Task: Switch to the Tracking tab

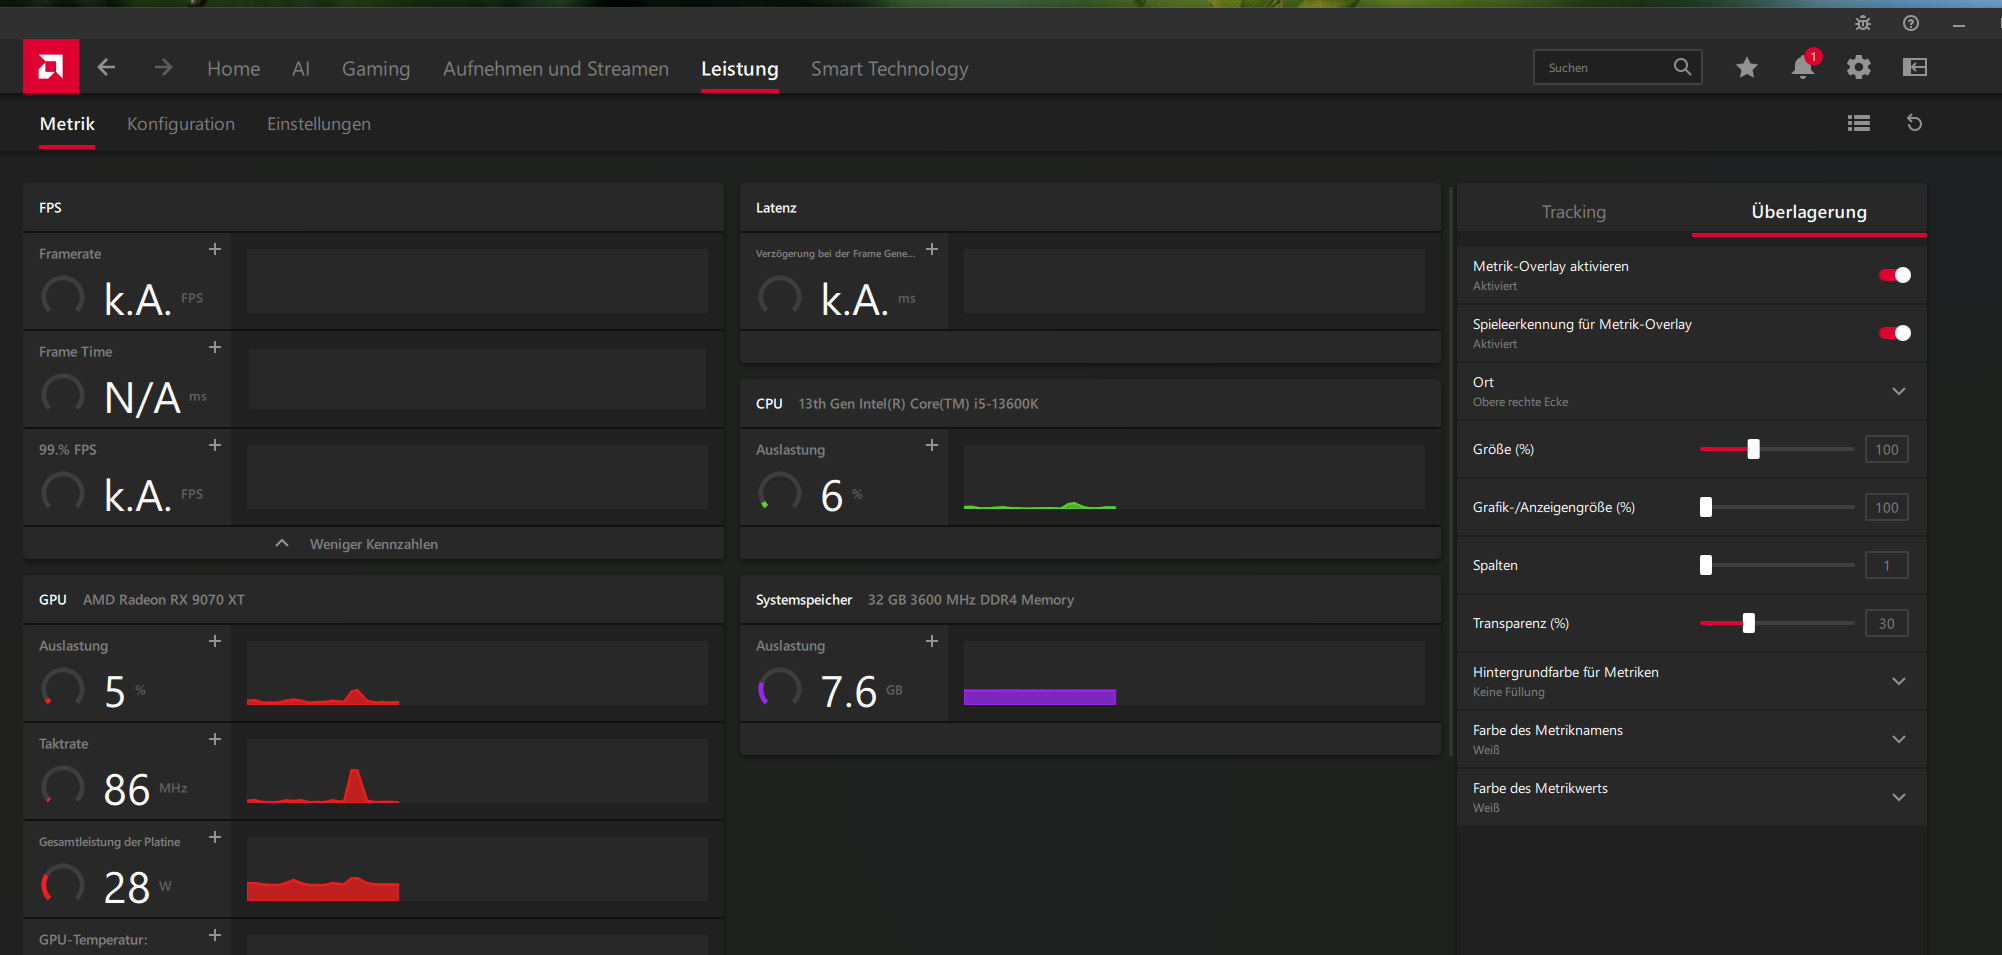Action: (1574, 212)
